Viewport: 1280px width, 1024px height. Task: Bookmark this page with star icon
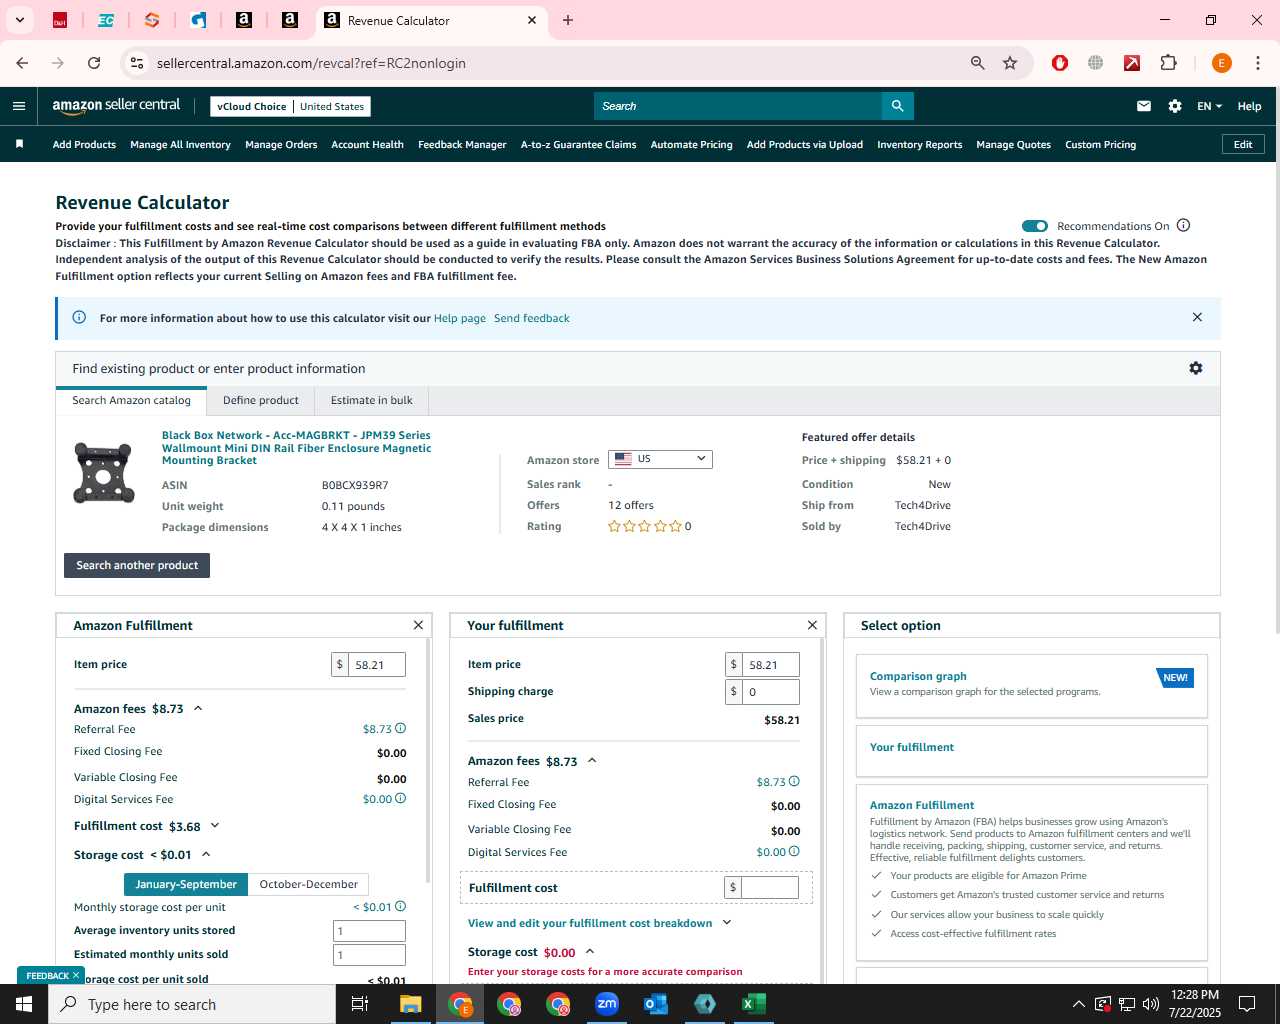point(1010,63)
